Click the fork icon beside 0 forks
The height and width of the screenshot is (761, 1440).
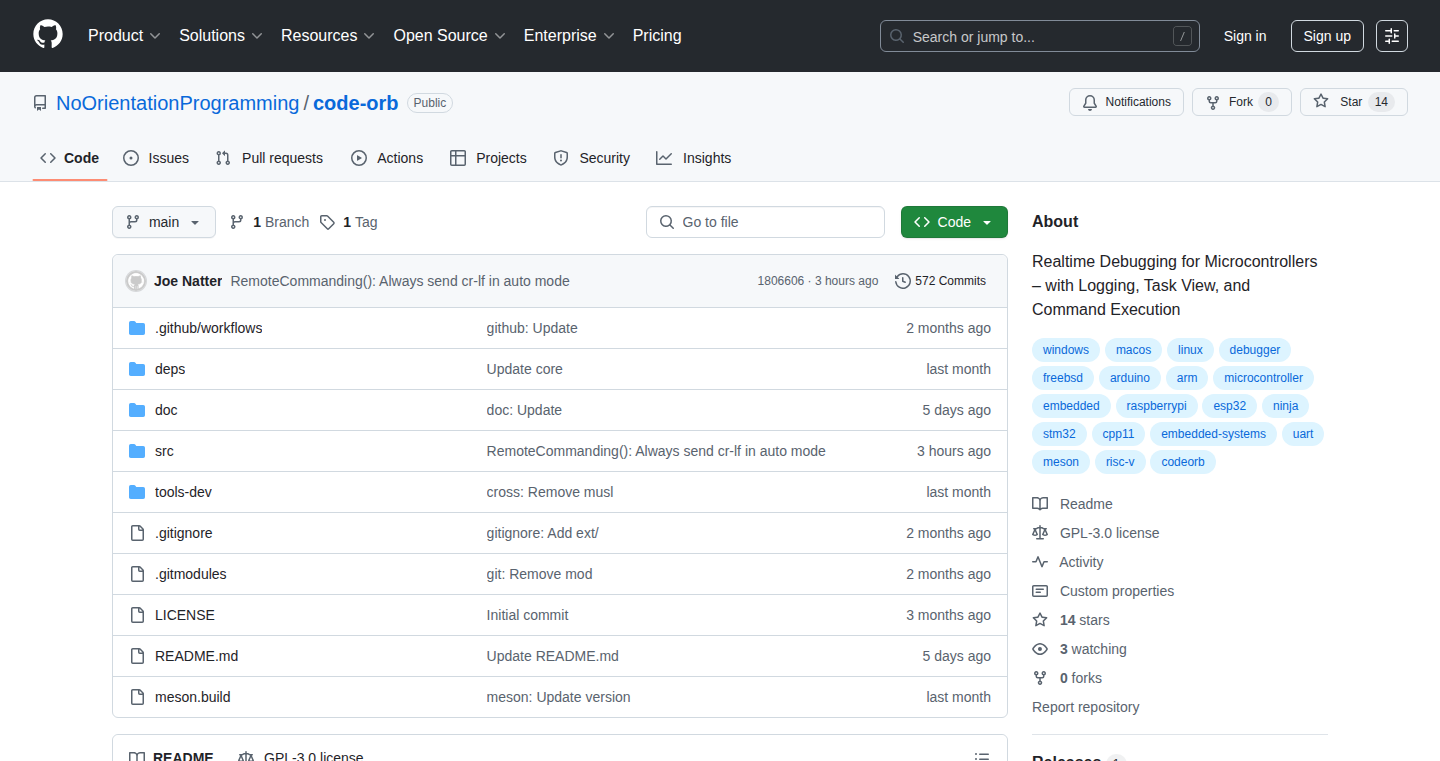click(x=1040, y=678)
